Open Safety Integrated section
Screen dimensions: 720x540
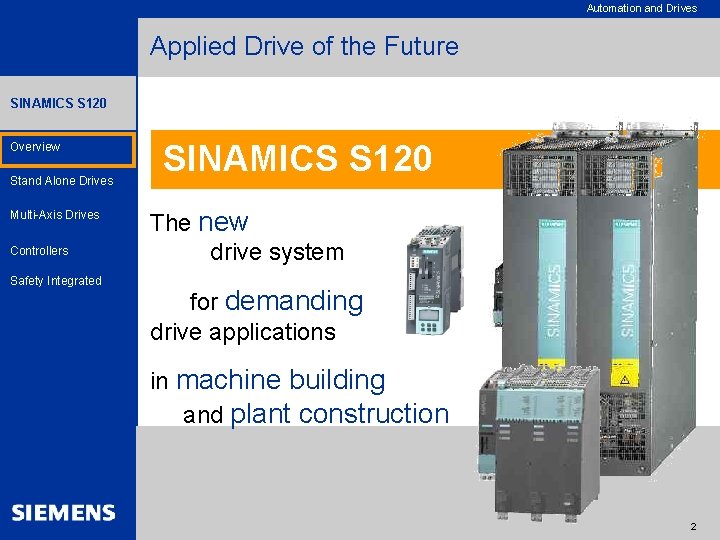tap(56, 281)
